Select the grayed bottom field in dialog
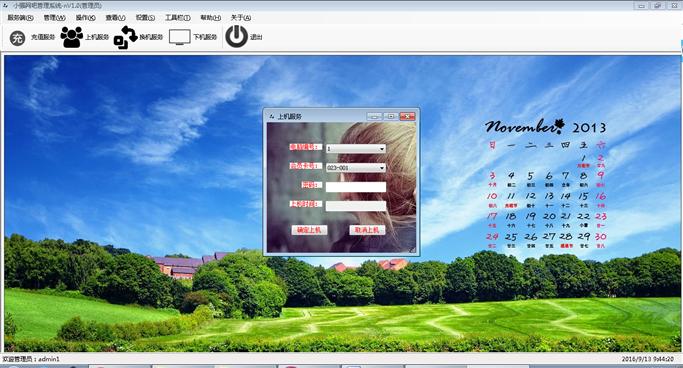The height and width of the screenshot is (368, 683). tap(356, 206)
